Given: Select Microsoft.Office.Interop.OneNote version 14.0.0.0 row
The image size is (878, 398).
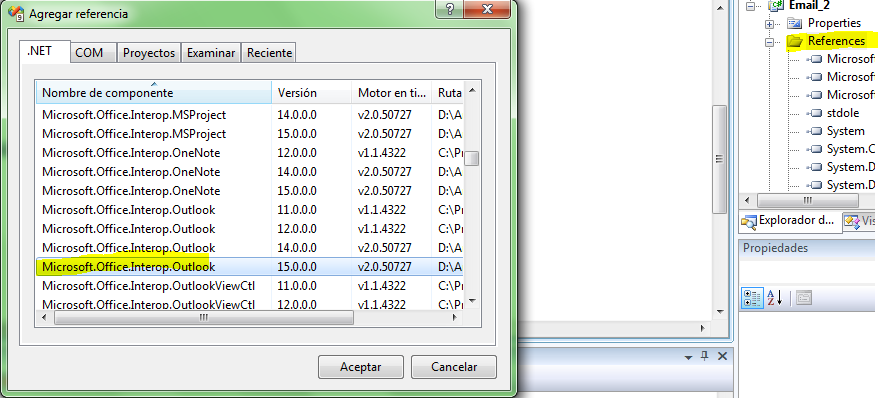Looking at the screenshot, I should (250, 172).
